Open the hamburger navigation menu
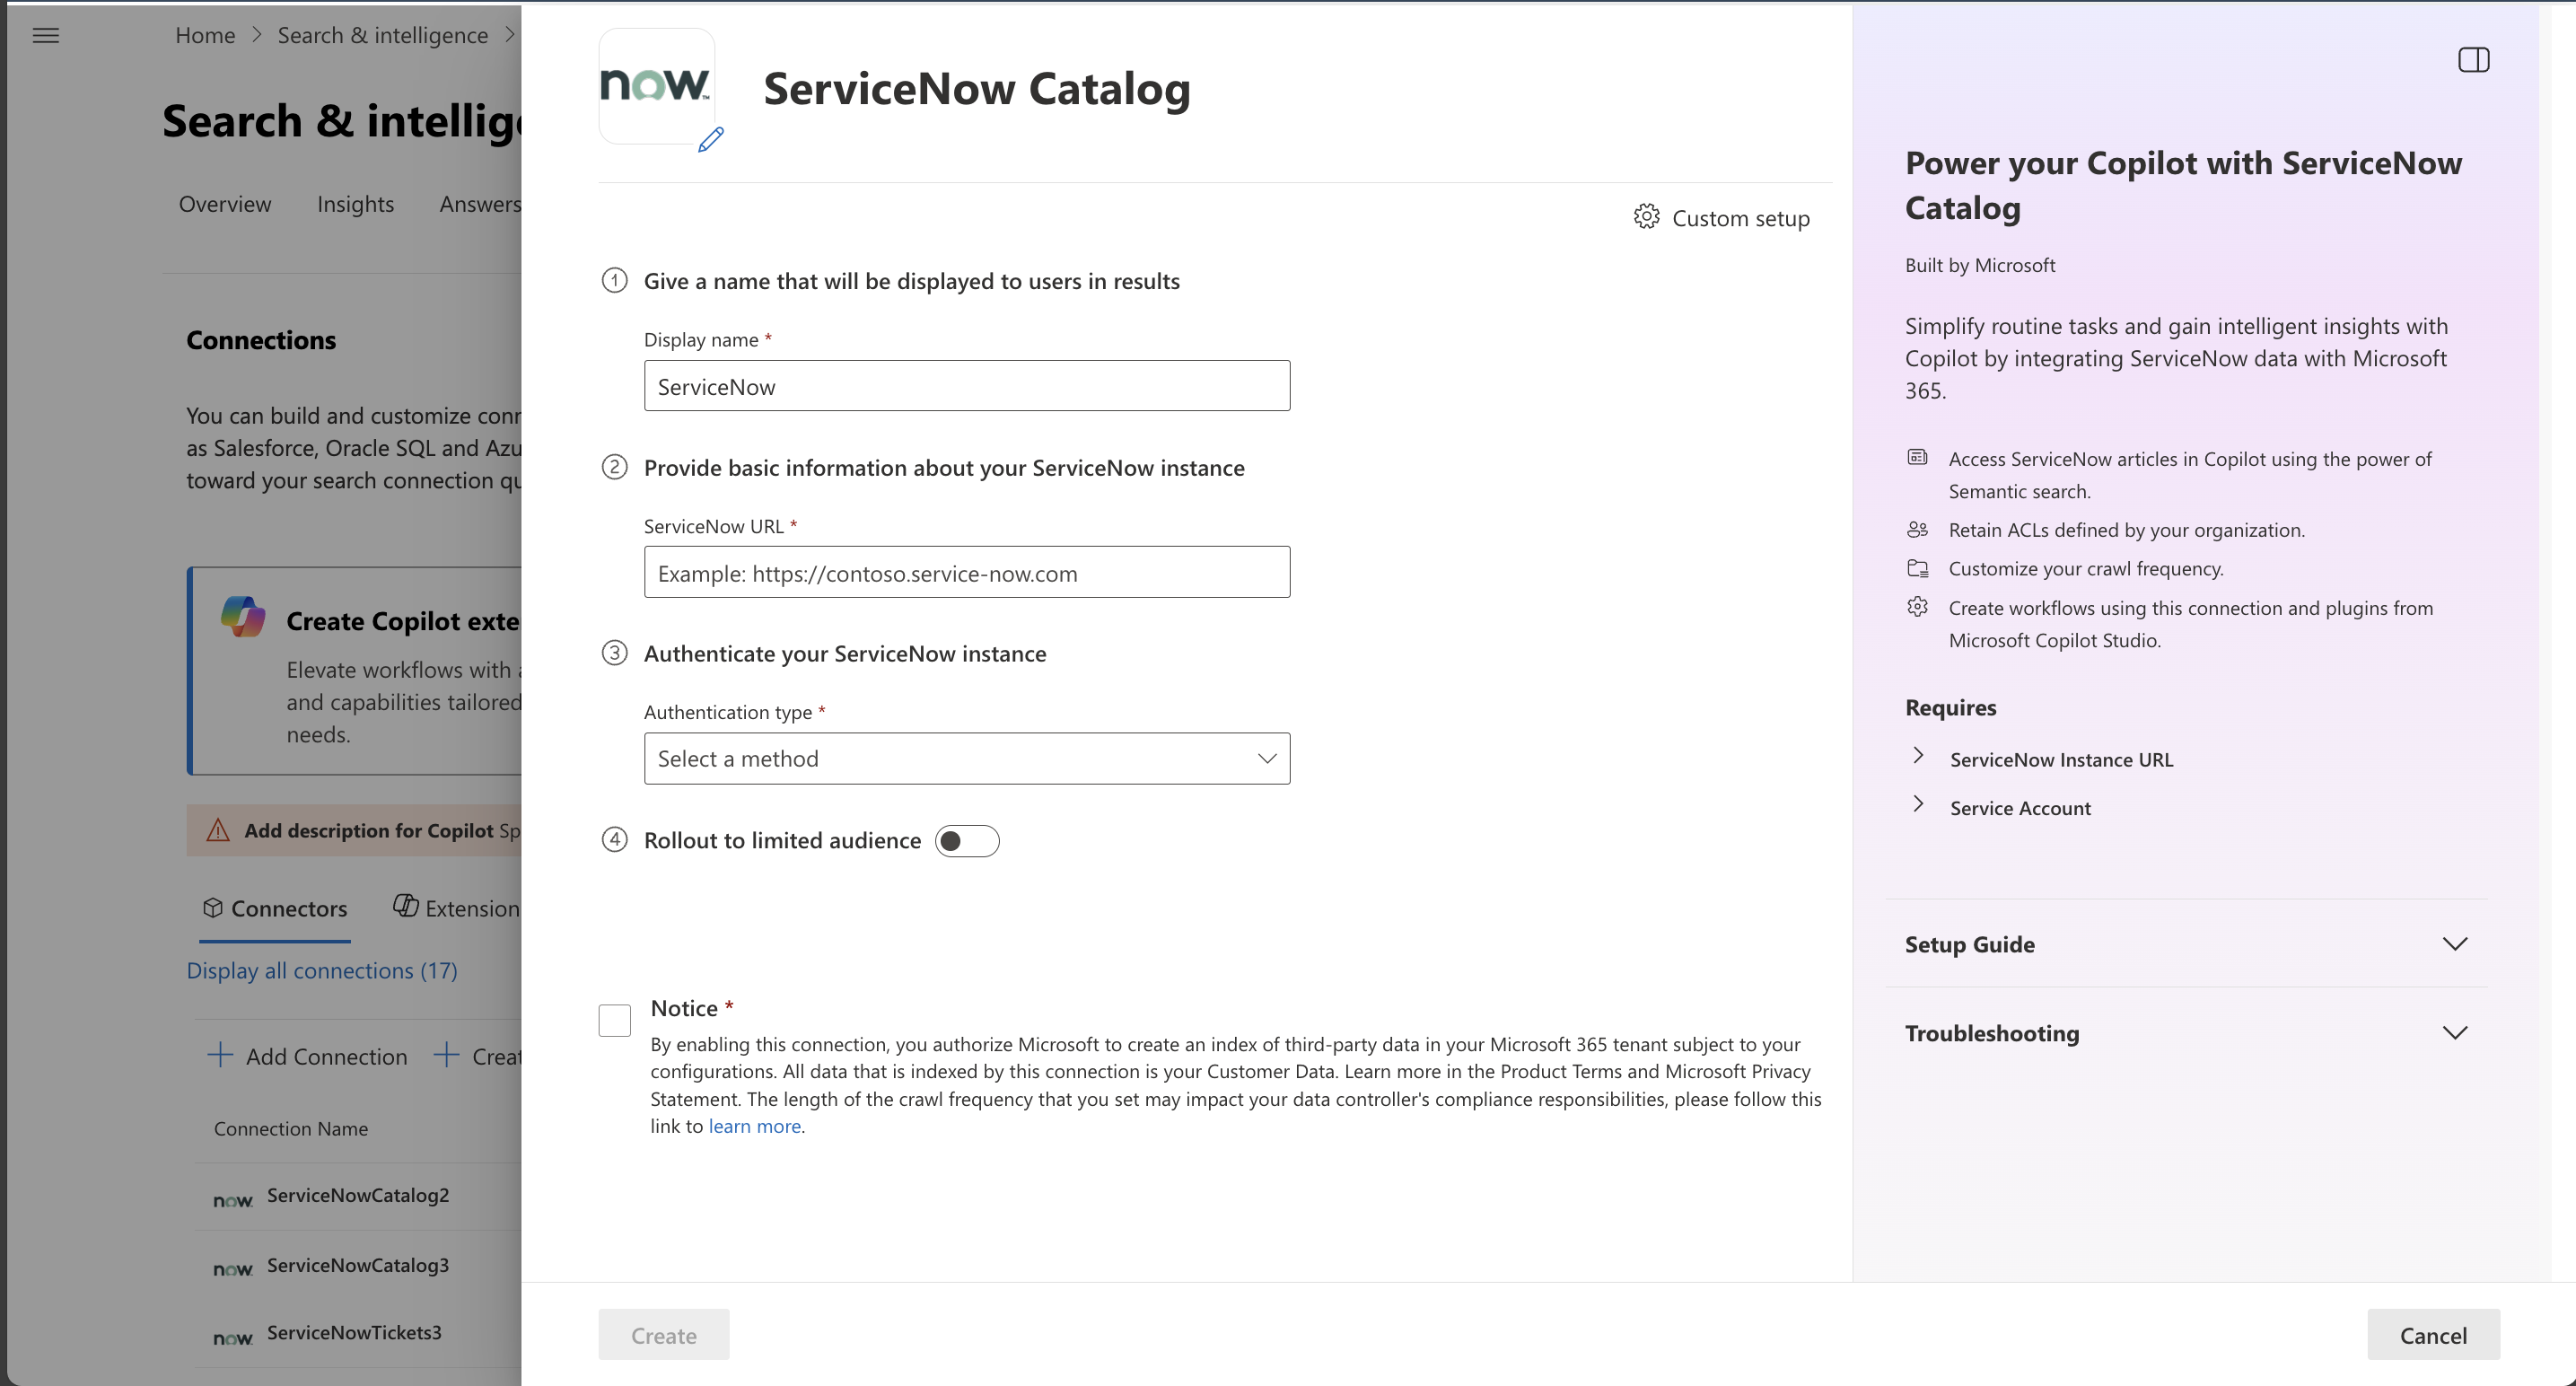2576x1386 pixels. pos(46,36)
